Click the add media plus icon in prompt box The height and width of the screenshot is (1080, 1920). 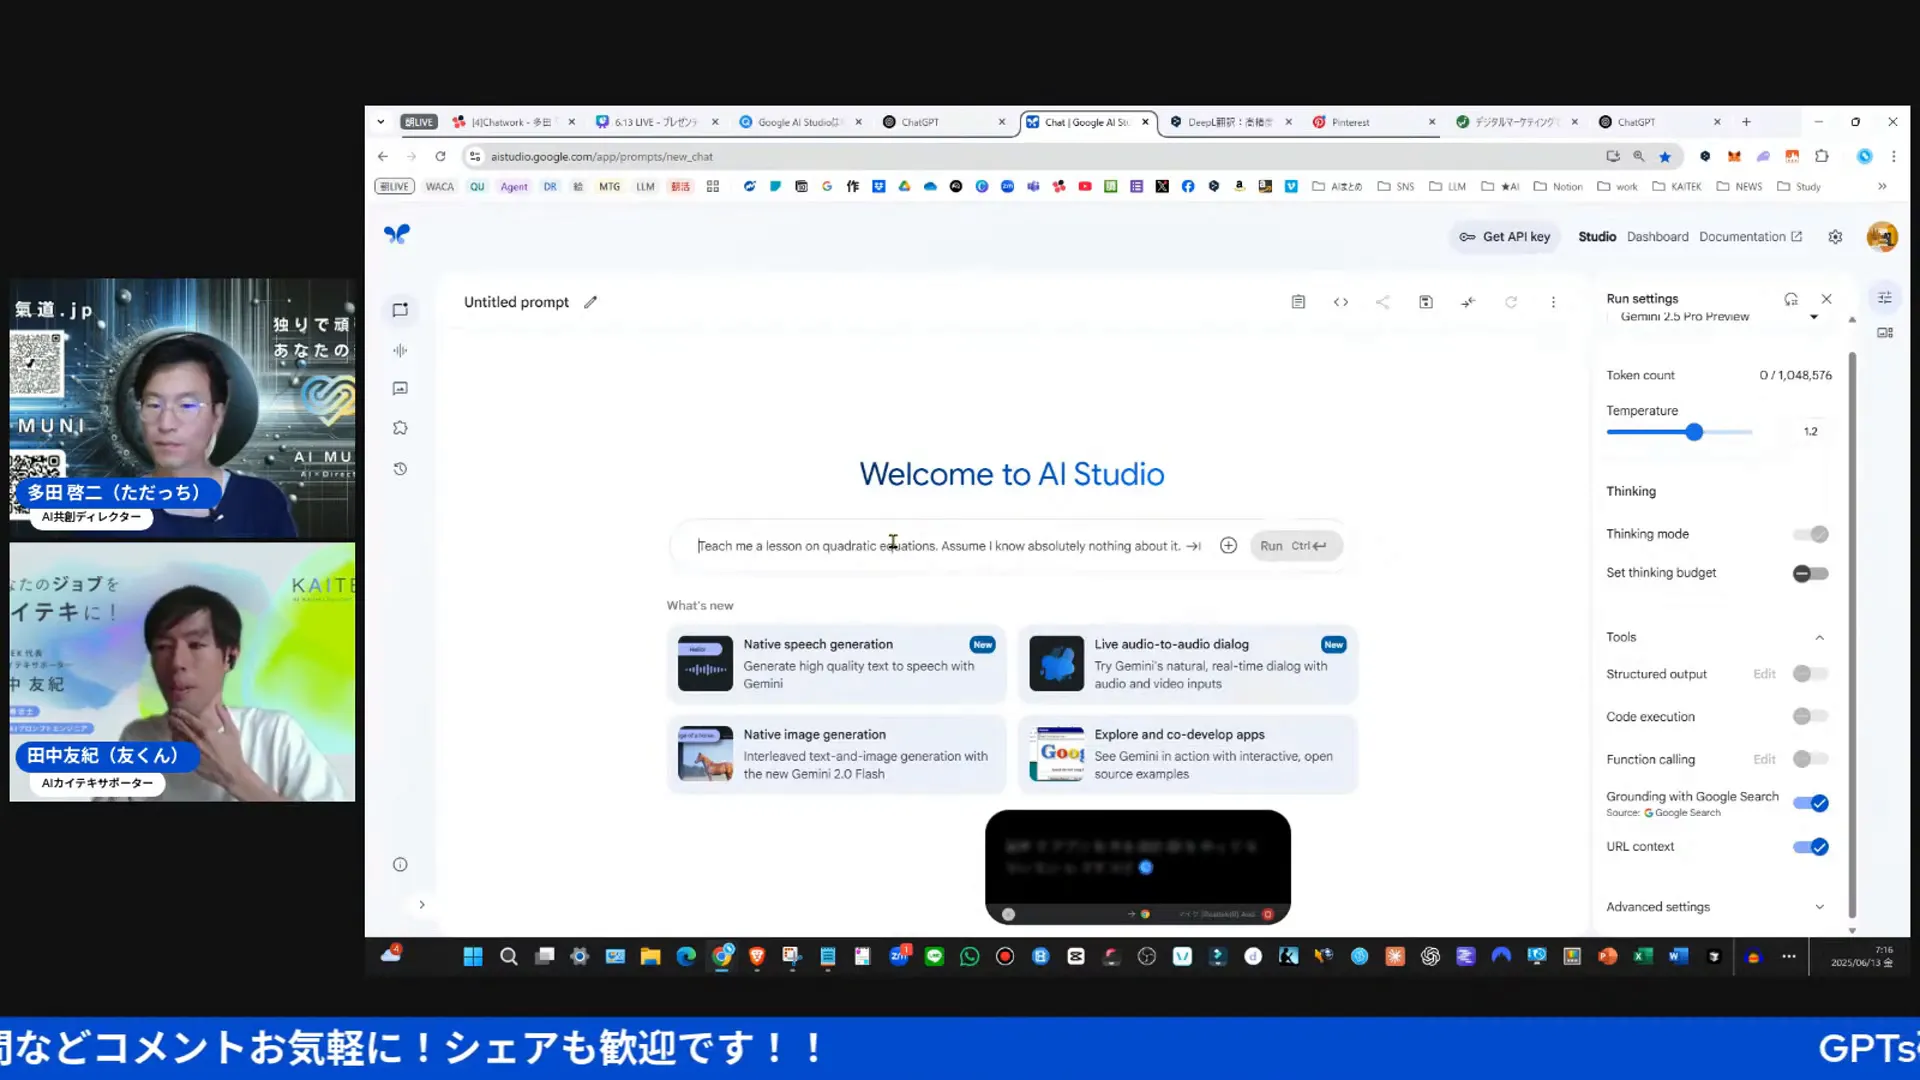pos(1229,546)
